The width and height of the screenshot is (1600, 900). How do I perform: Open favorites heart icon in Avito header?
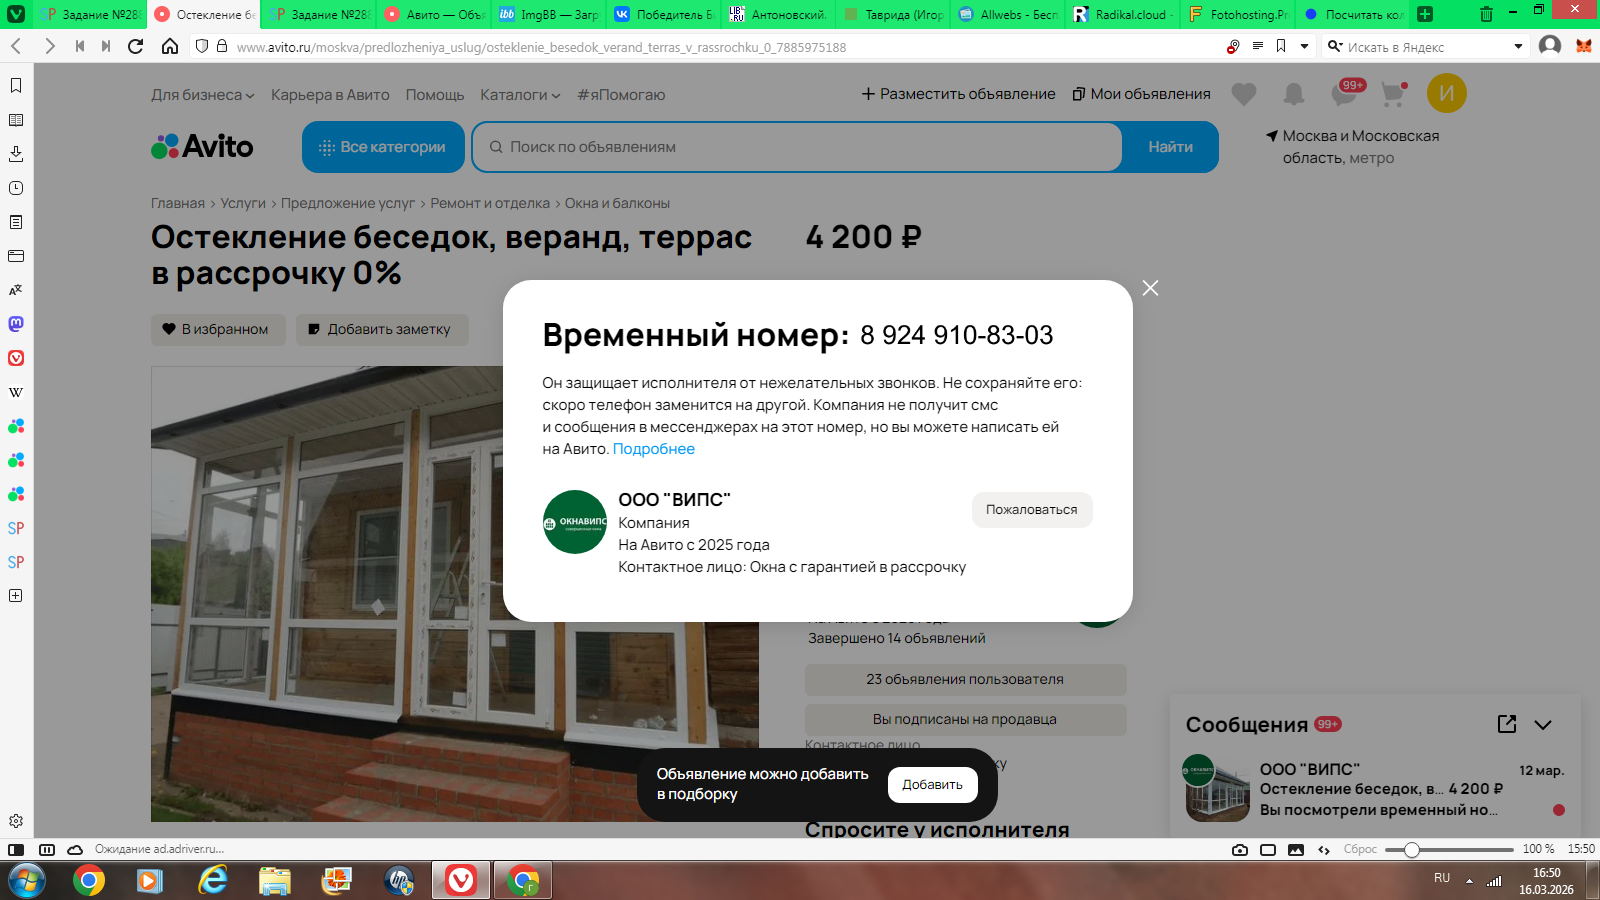[1244, 94]
